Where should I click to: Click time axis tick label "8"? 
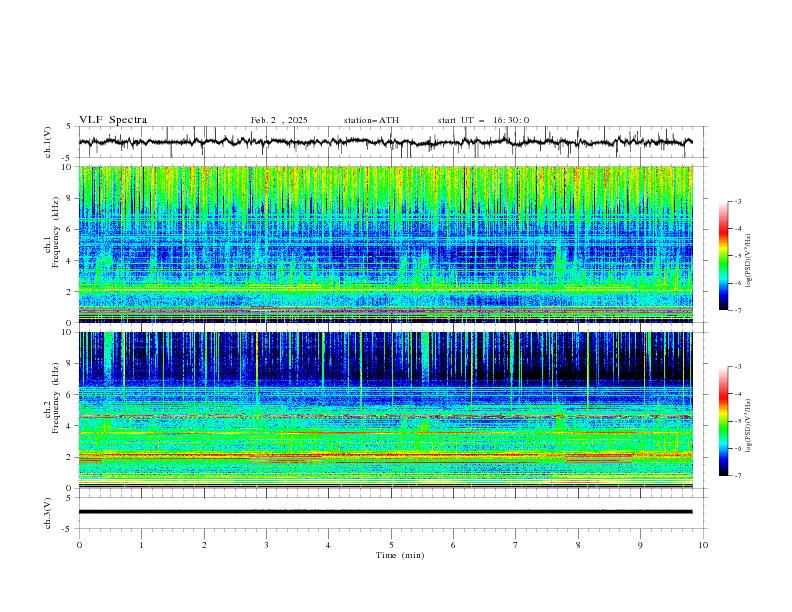[578, 545]
